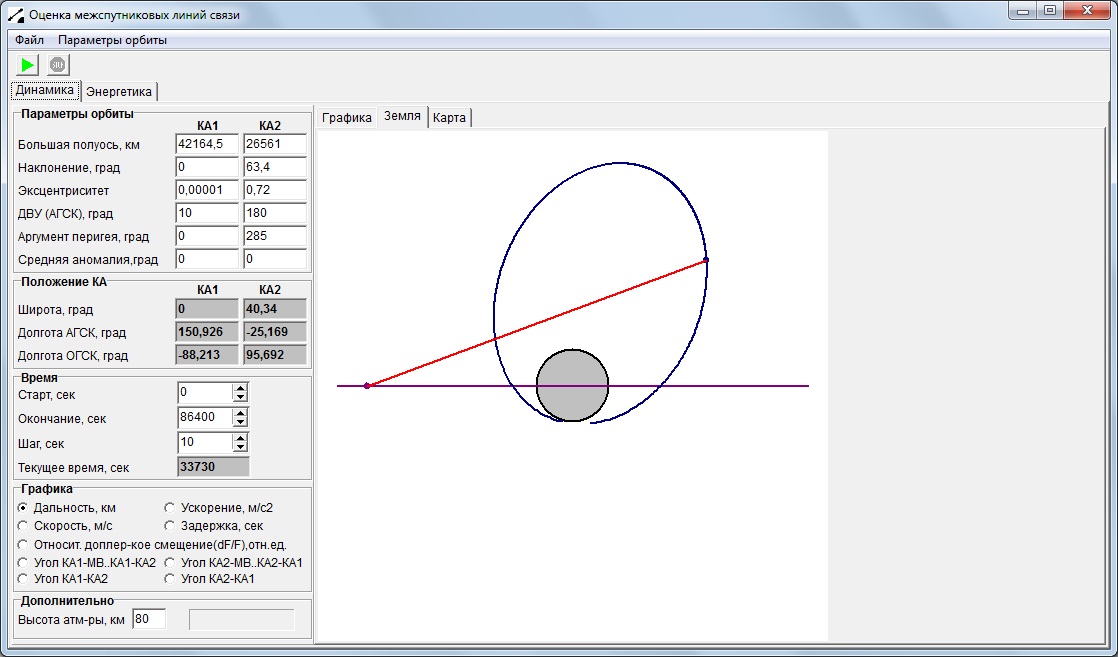Decrease the Старт, сек value with the down arrow
Screen dimensions: 1118x657
pyautogui.click(x=240, y=397)
